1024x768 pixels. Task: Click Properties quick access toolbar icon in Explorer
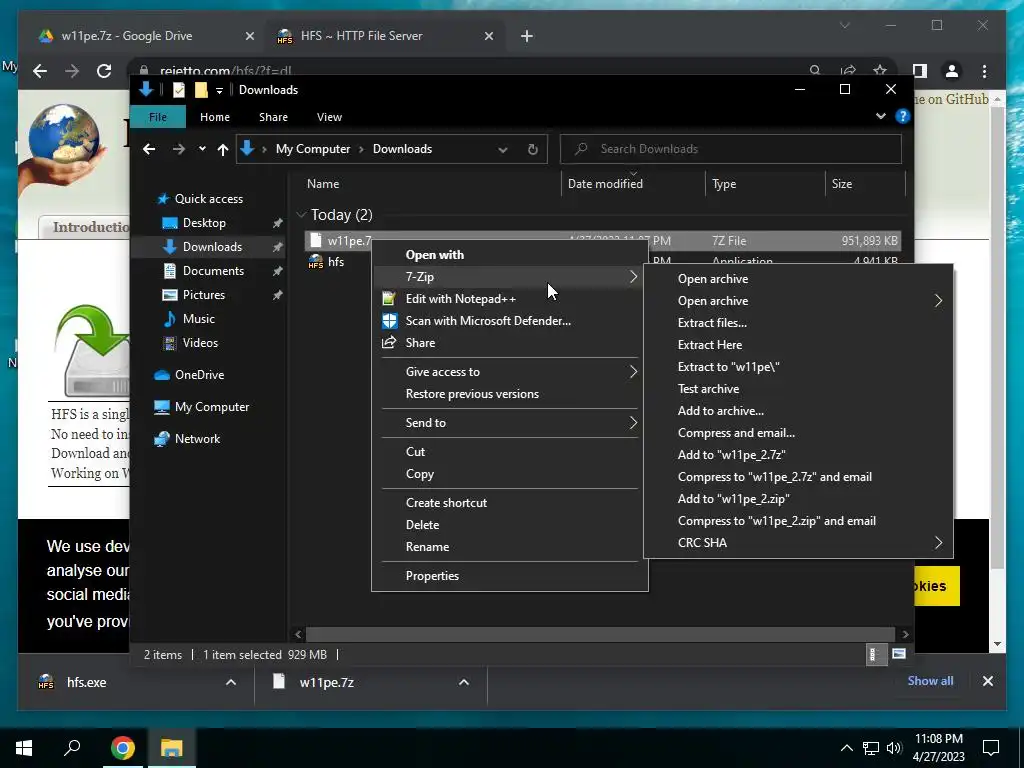179,89
